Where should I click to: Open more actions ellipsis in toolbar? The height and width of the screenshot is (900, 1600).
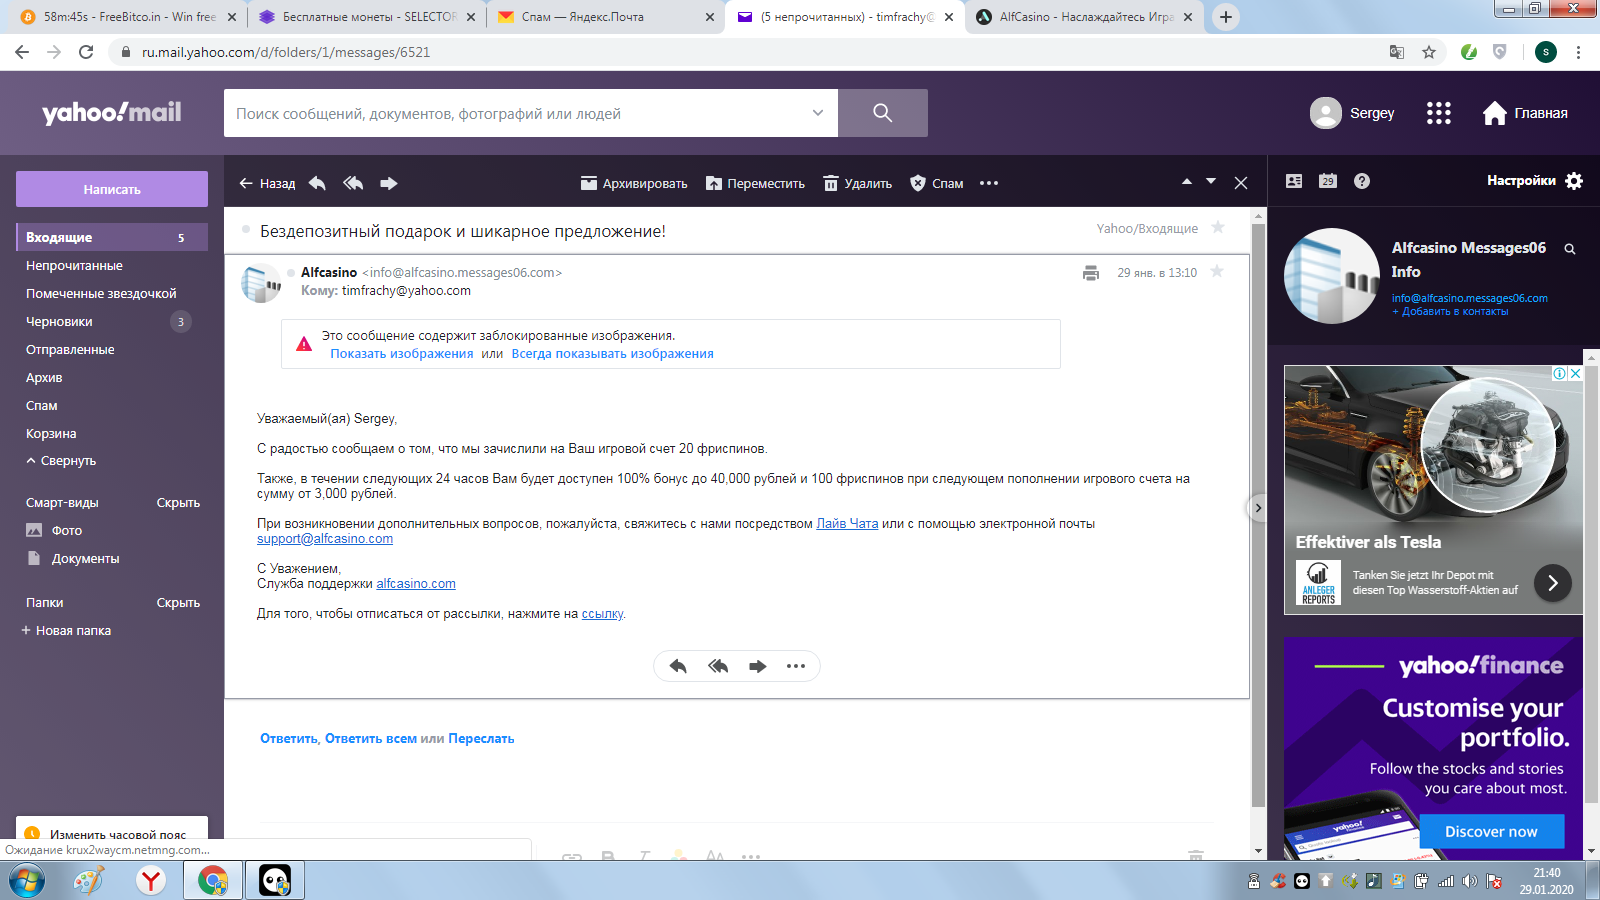[x=989, y=183]
